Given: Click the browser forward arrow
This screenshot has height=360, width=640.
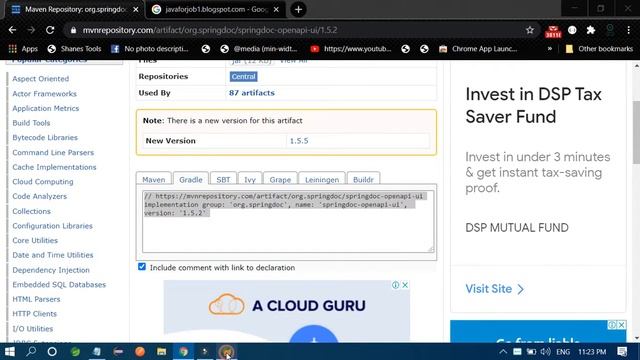Looking at the screenshot, I should tap(31, 30).
